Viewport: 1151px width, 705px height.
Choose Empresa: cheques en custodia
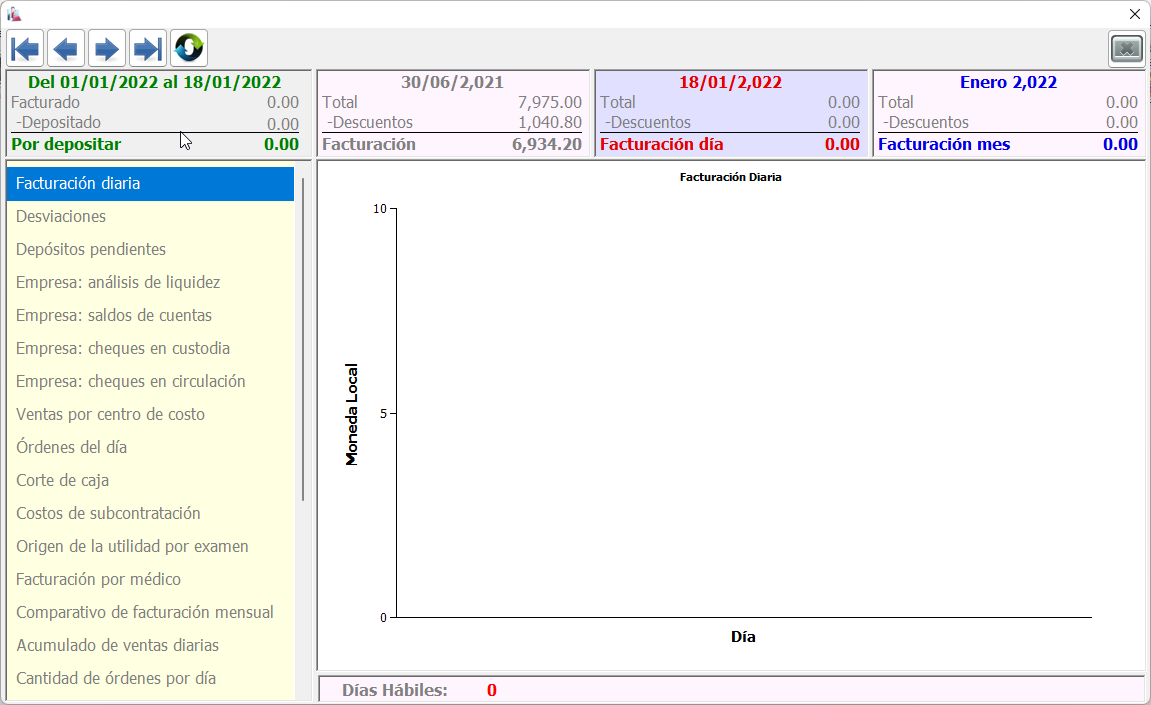(x=123, y=349)
